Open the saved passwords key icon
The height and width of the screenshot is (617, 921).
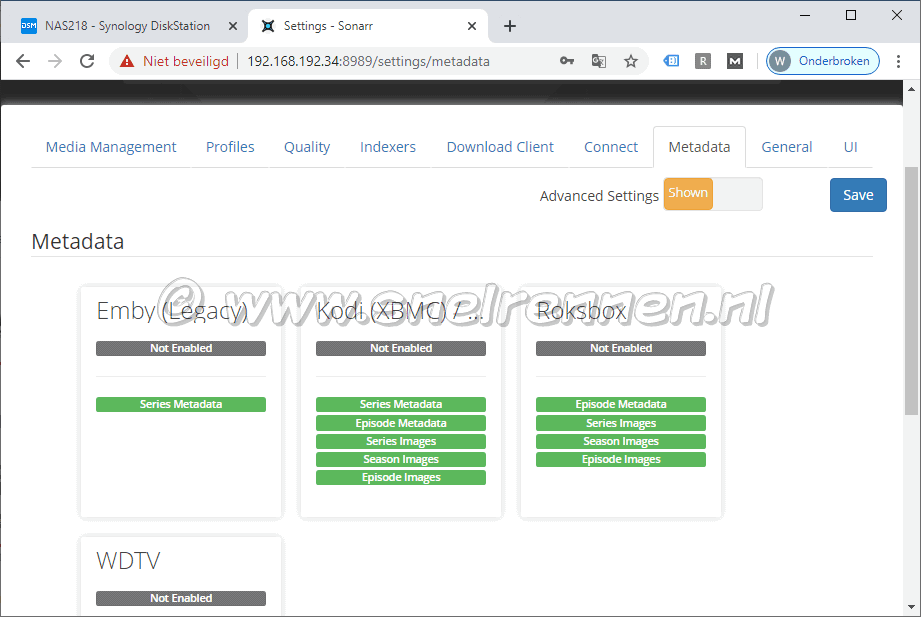click(567, 61)
